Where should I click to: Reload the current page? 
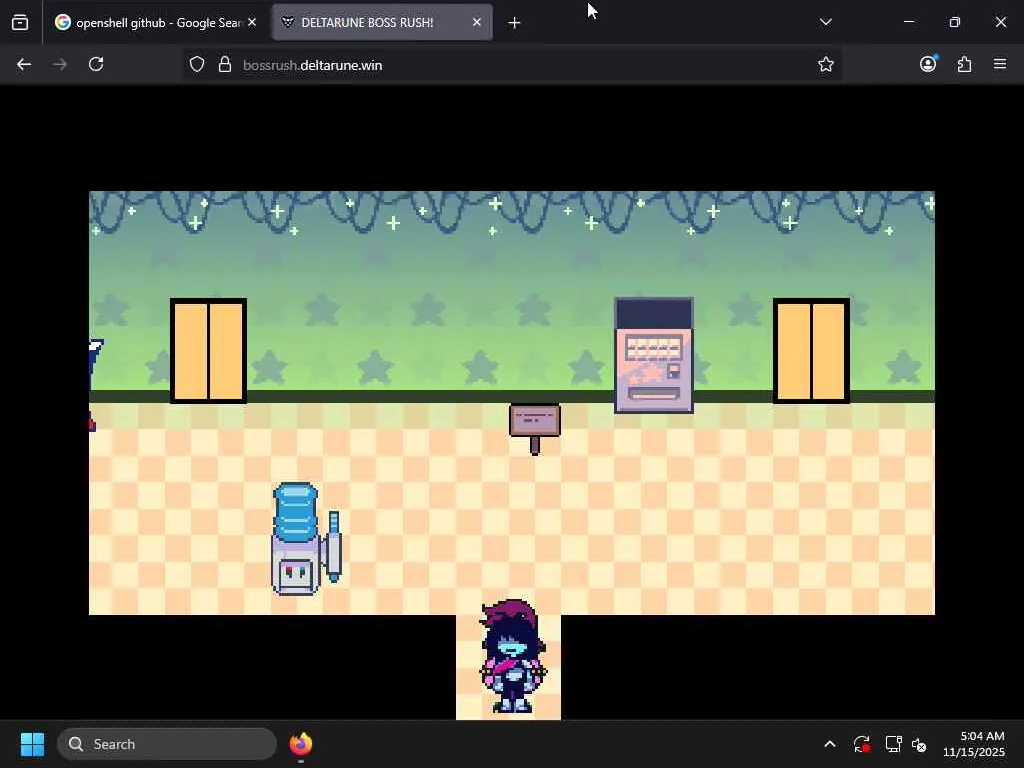[x=96, y=64]
